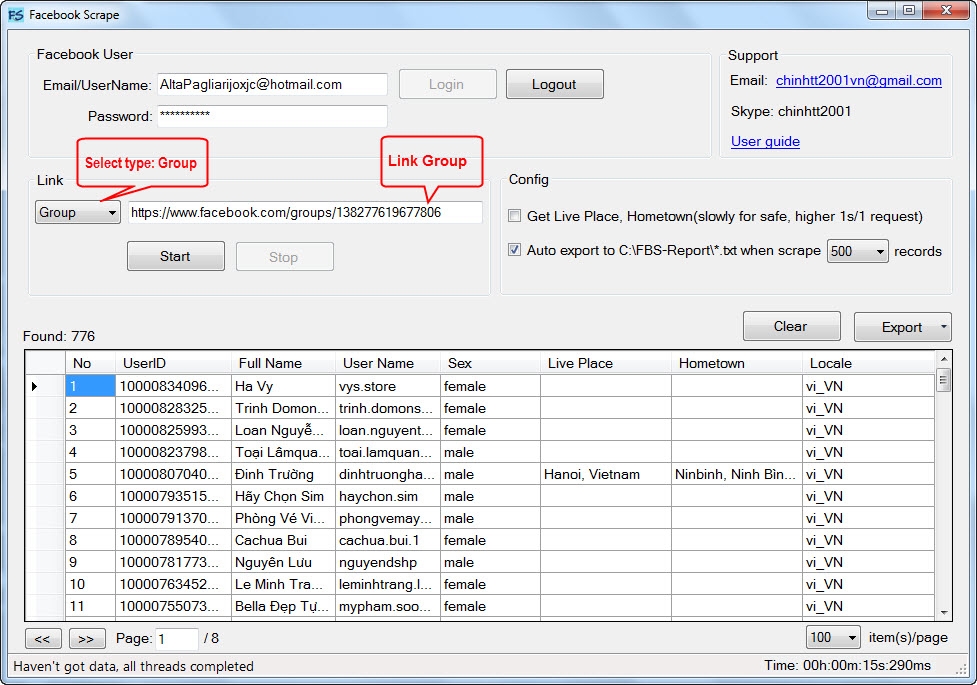The image size is (977, 685).
Task: Select the 'Trinh Domon...' full name cell
Action: (x=283, y=408)
